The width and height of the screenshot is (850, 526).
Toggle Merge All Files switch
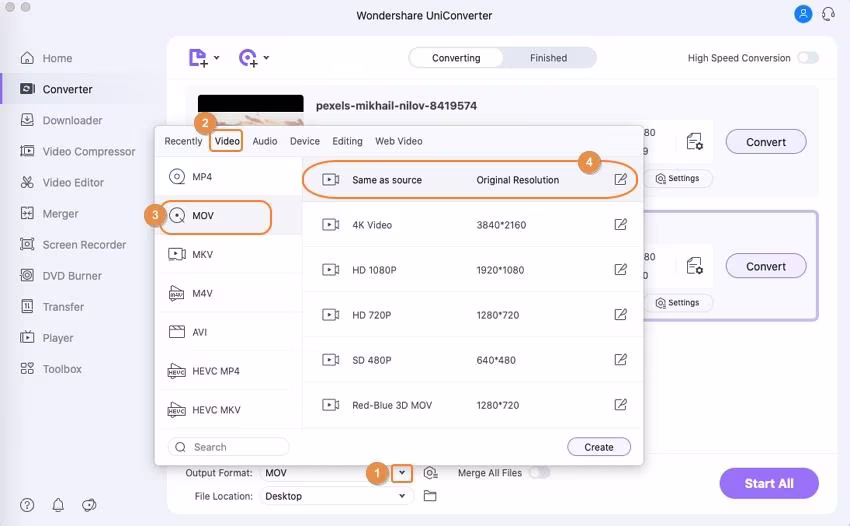pyautogui.click(x=539, y=473)
